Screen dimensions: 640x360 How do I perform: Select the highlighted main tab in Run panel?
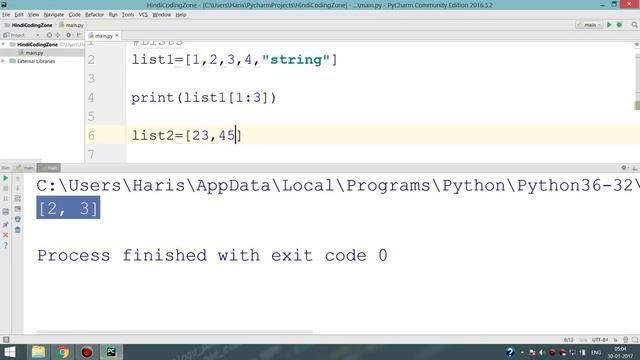[49, 168]
